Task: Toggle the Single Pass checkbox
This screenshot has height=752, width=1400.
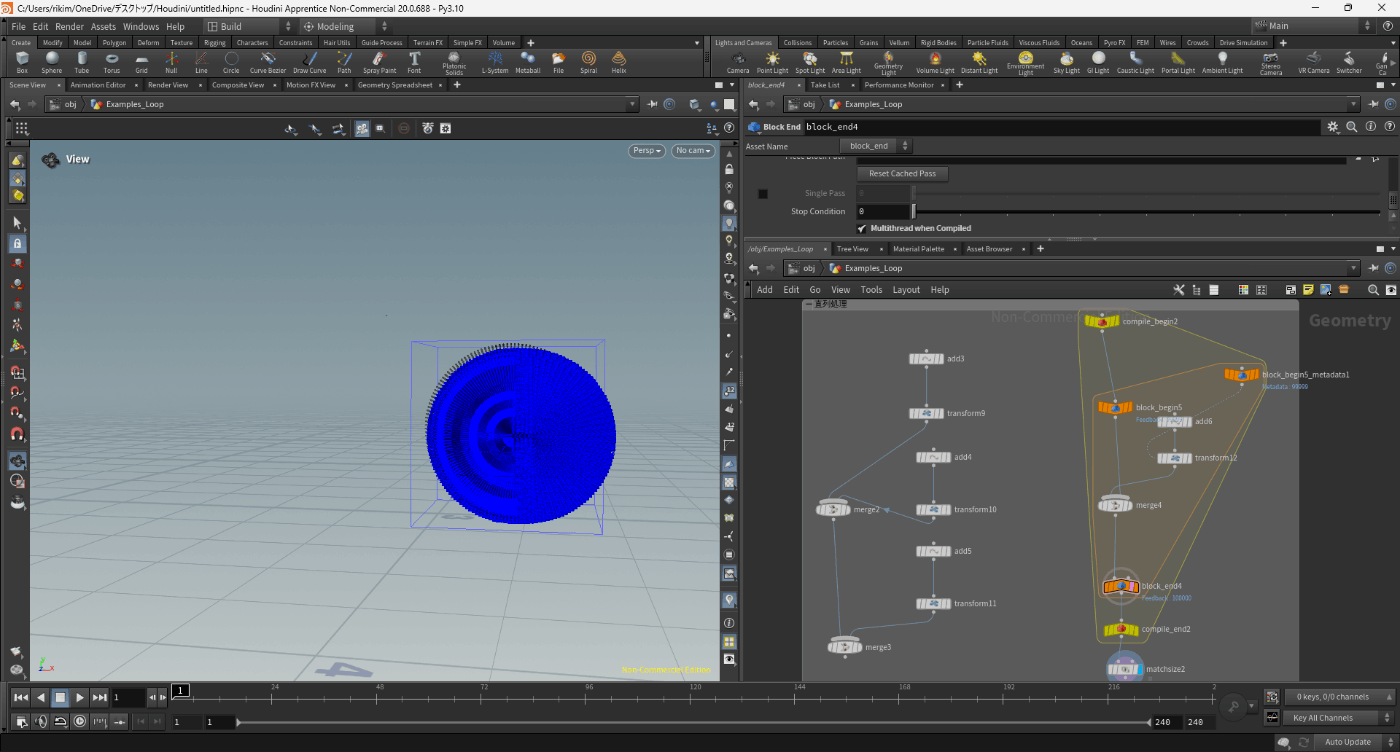Action: click(763, 193)
